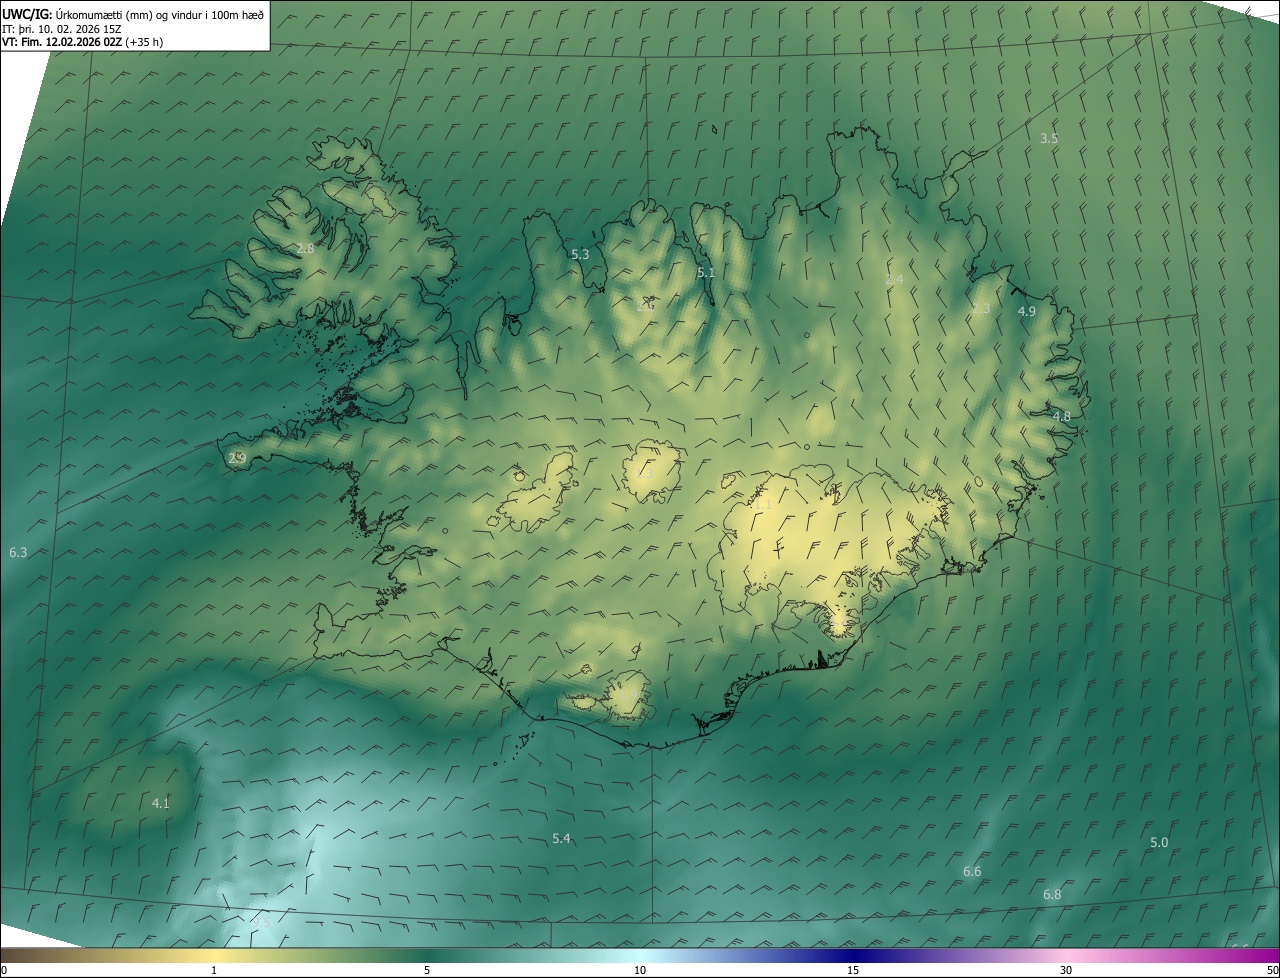Image resolution: width=1280 pixels, height=978 pixels.
Task: Click the VT valid time line in header
Action: 82,42
